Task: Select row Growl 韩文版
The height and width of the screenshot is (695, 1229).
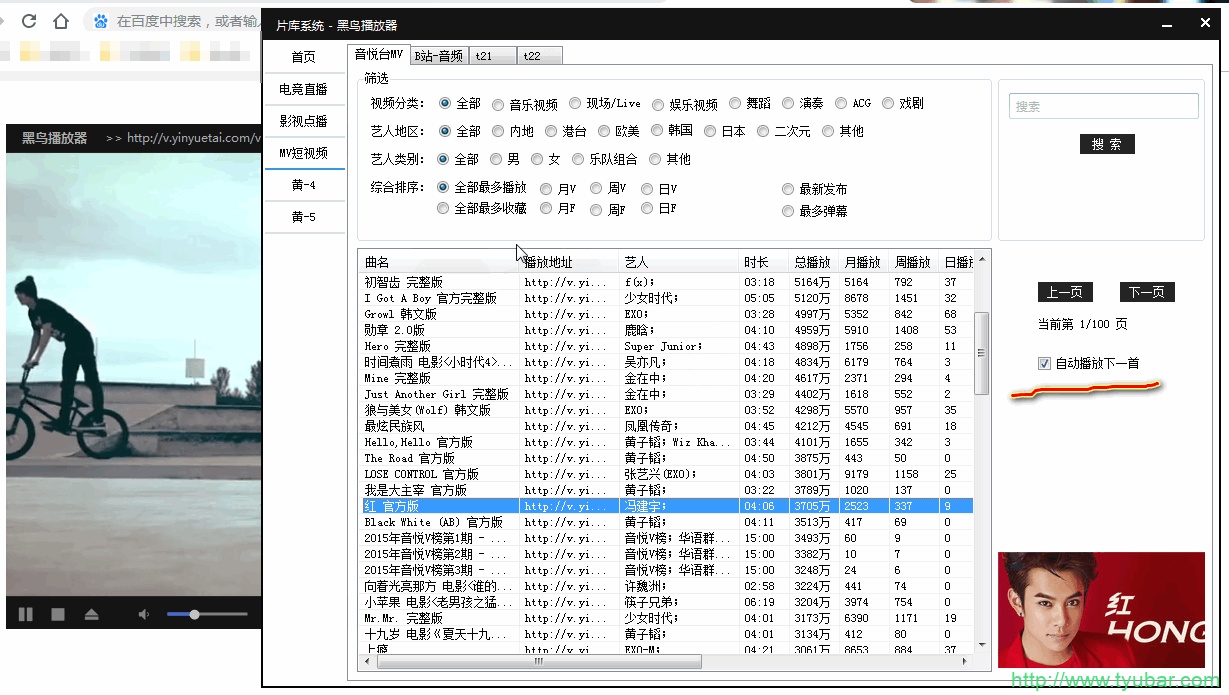Action: (667, 314)
